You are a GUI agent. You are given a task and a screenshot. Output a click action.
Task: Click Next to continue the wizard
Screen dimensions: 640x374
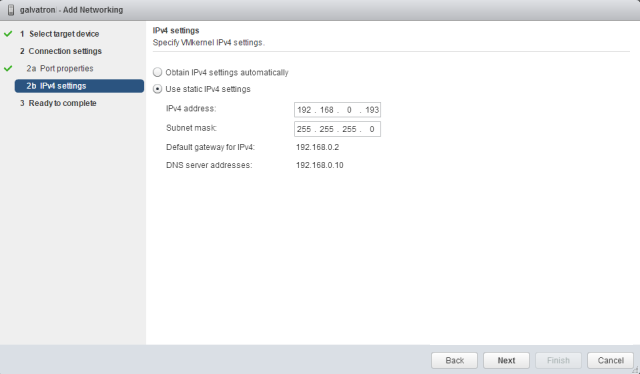(506, 361)
